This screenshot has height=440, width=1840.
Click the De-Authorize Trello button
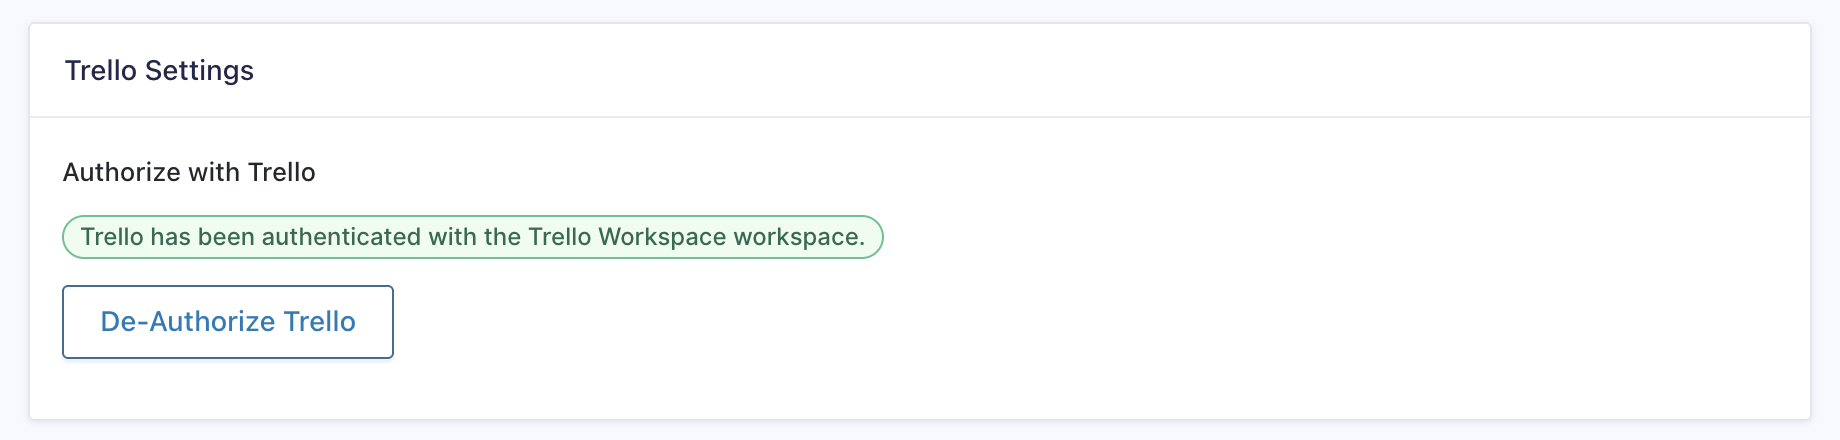pyautogui.click(x=228, y=322)
